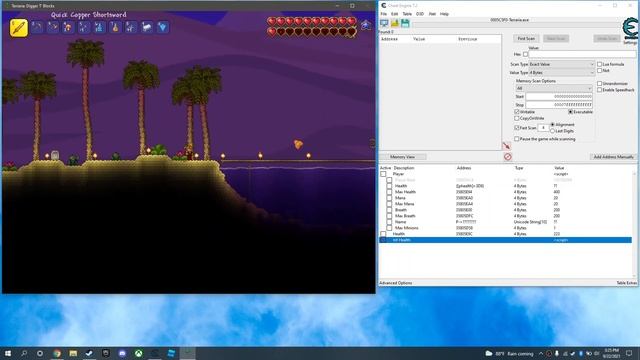Select the Alignment radio button
The height and width of the screenshot is (360, 640).
tap(553, 124)
